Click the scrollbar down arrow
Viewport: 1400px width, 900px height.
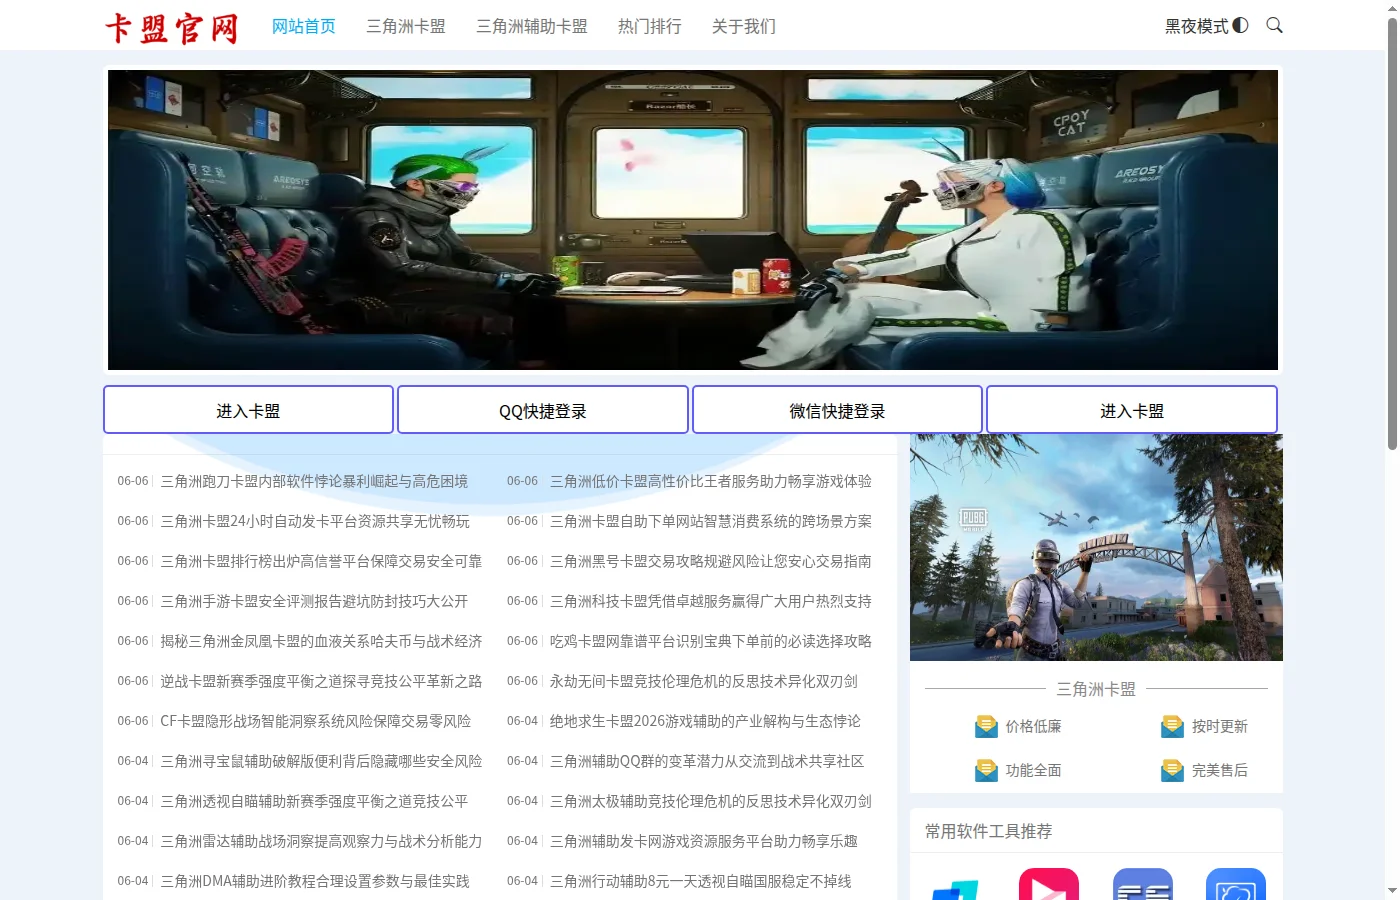pyautogui.click(x=1392, y=891)
